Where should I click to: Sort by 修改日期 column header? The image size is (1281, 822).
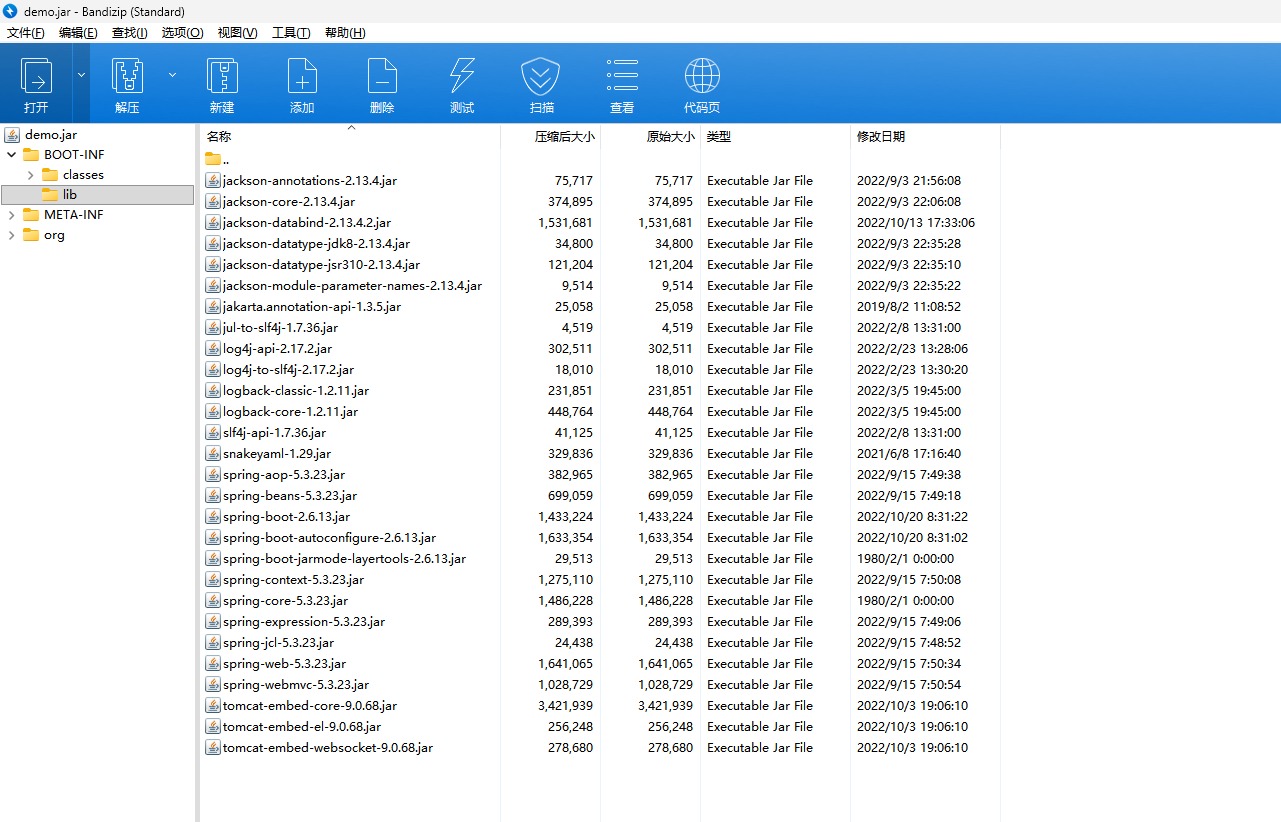tap(881, 136)
